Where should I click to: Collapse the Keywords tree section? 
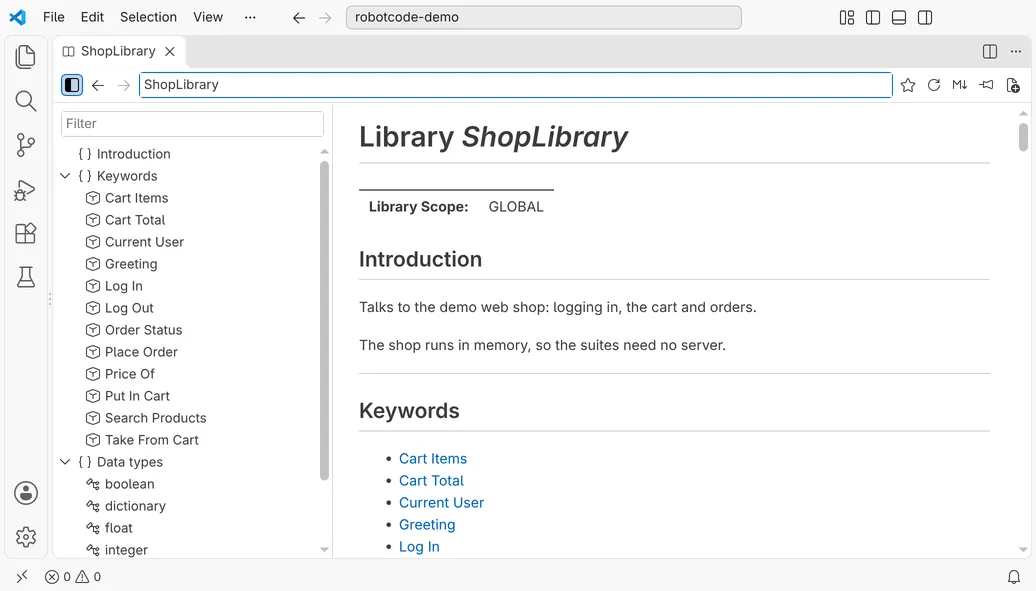click(65, 176)
